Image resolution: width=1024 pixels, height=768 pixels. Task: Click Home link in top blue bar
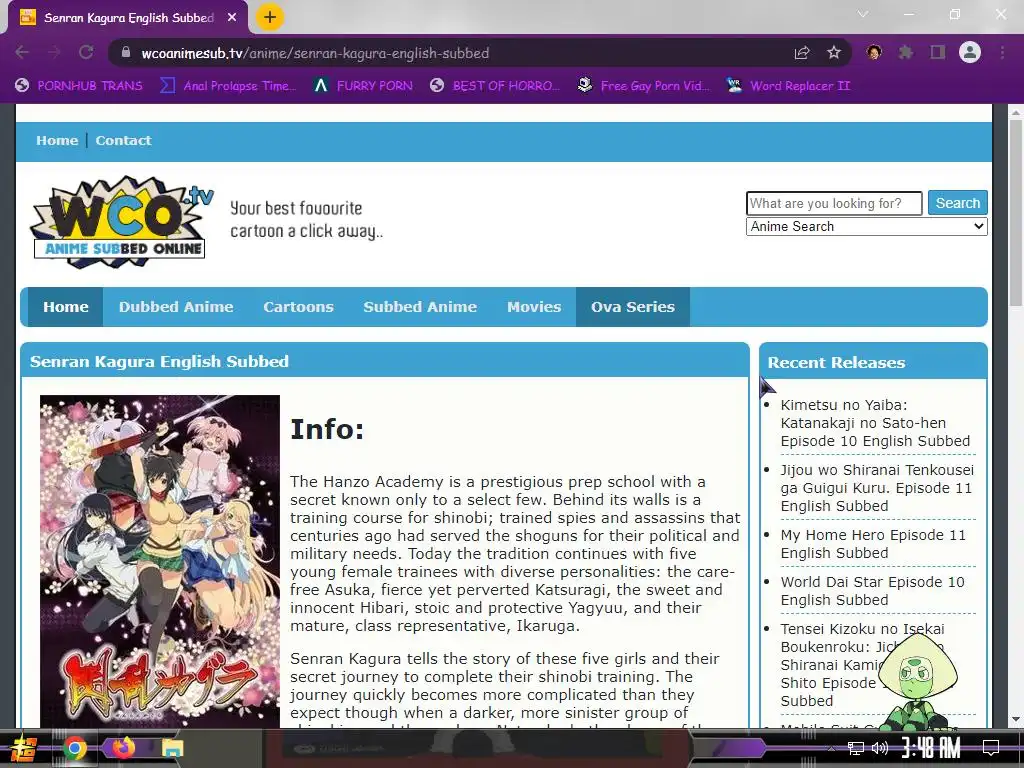coord(57,140)
